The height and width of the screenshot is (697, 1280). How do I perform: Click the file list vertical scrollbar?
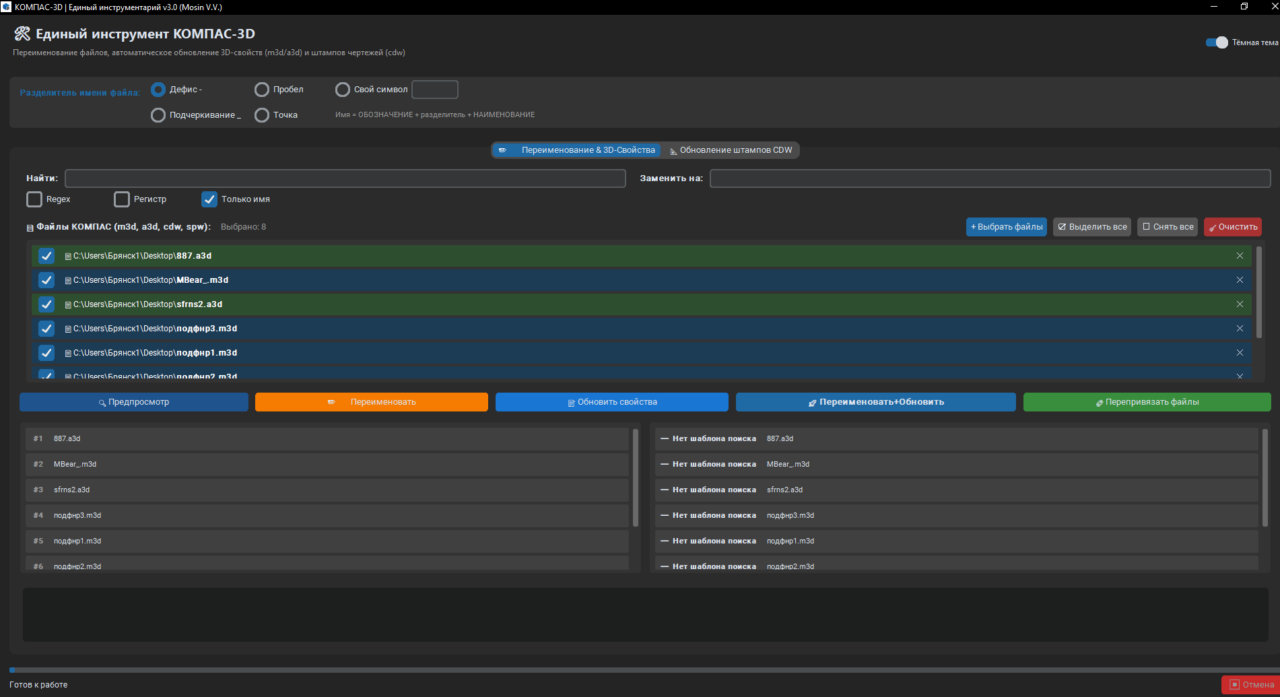(x=1259, y=292)
